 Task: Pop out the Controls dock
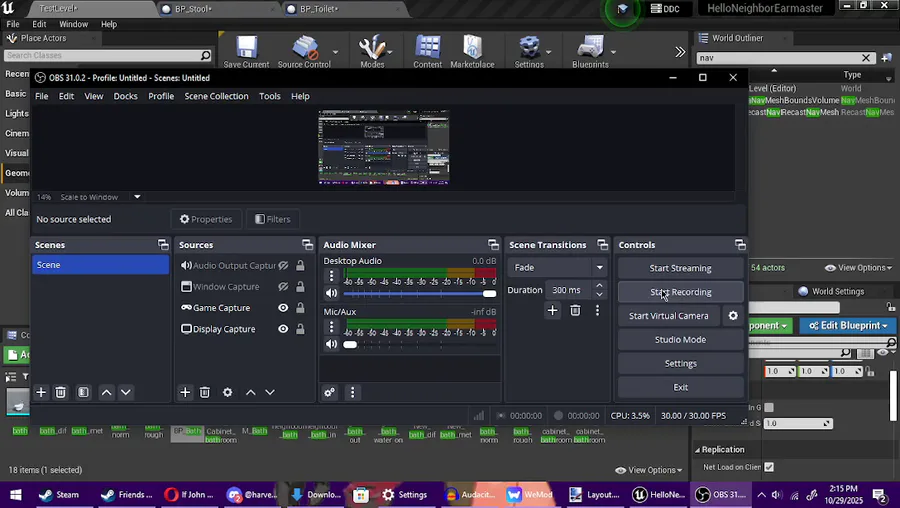pyautogui.click(x=740, y=245)
